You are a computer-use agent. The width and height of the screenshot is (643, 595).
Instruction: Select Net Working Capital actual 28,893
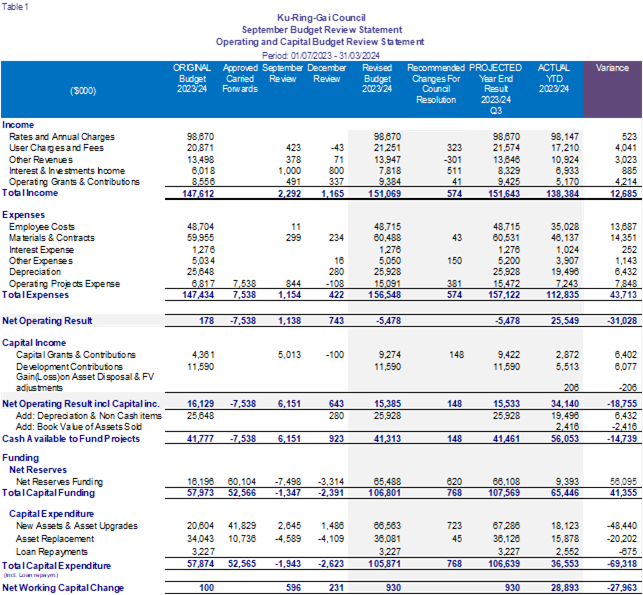pyautogui.click(x=565, y=588)
